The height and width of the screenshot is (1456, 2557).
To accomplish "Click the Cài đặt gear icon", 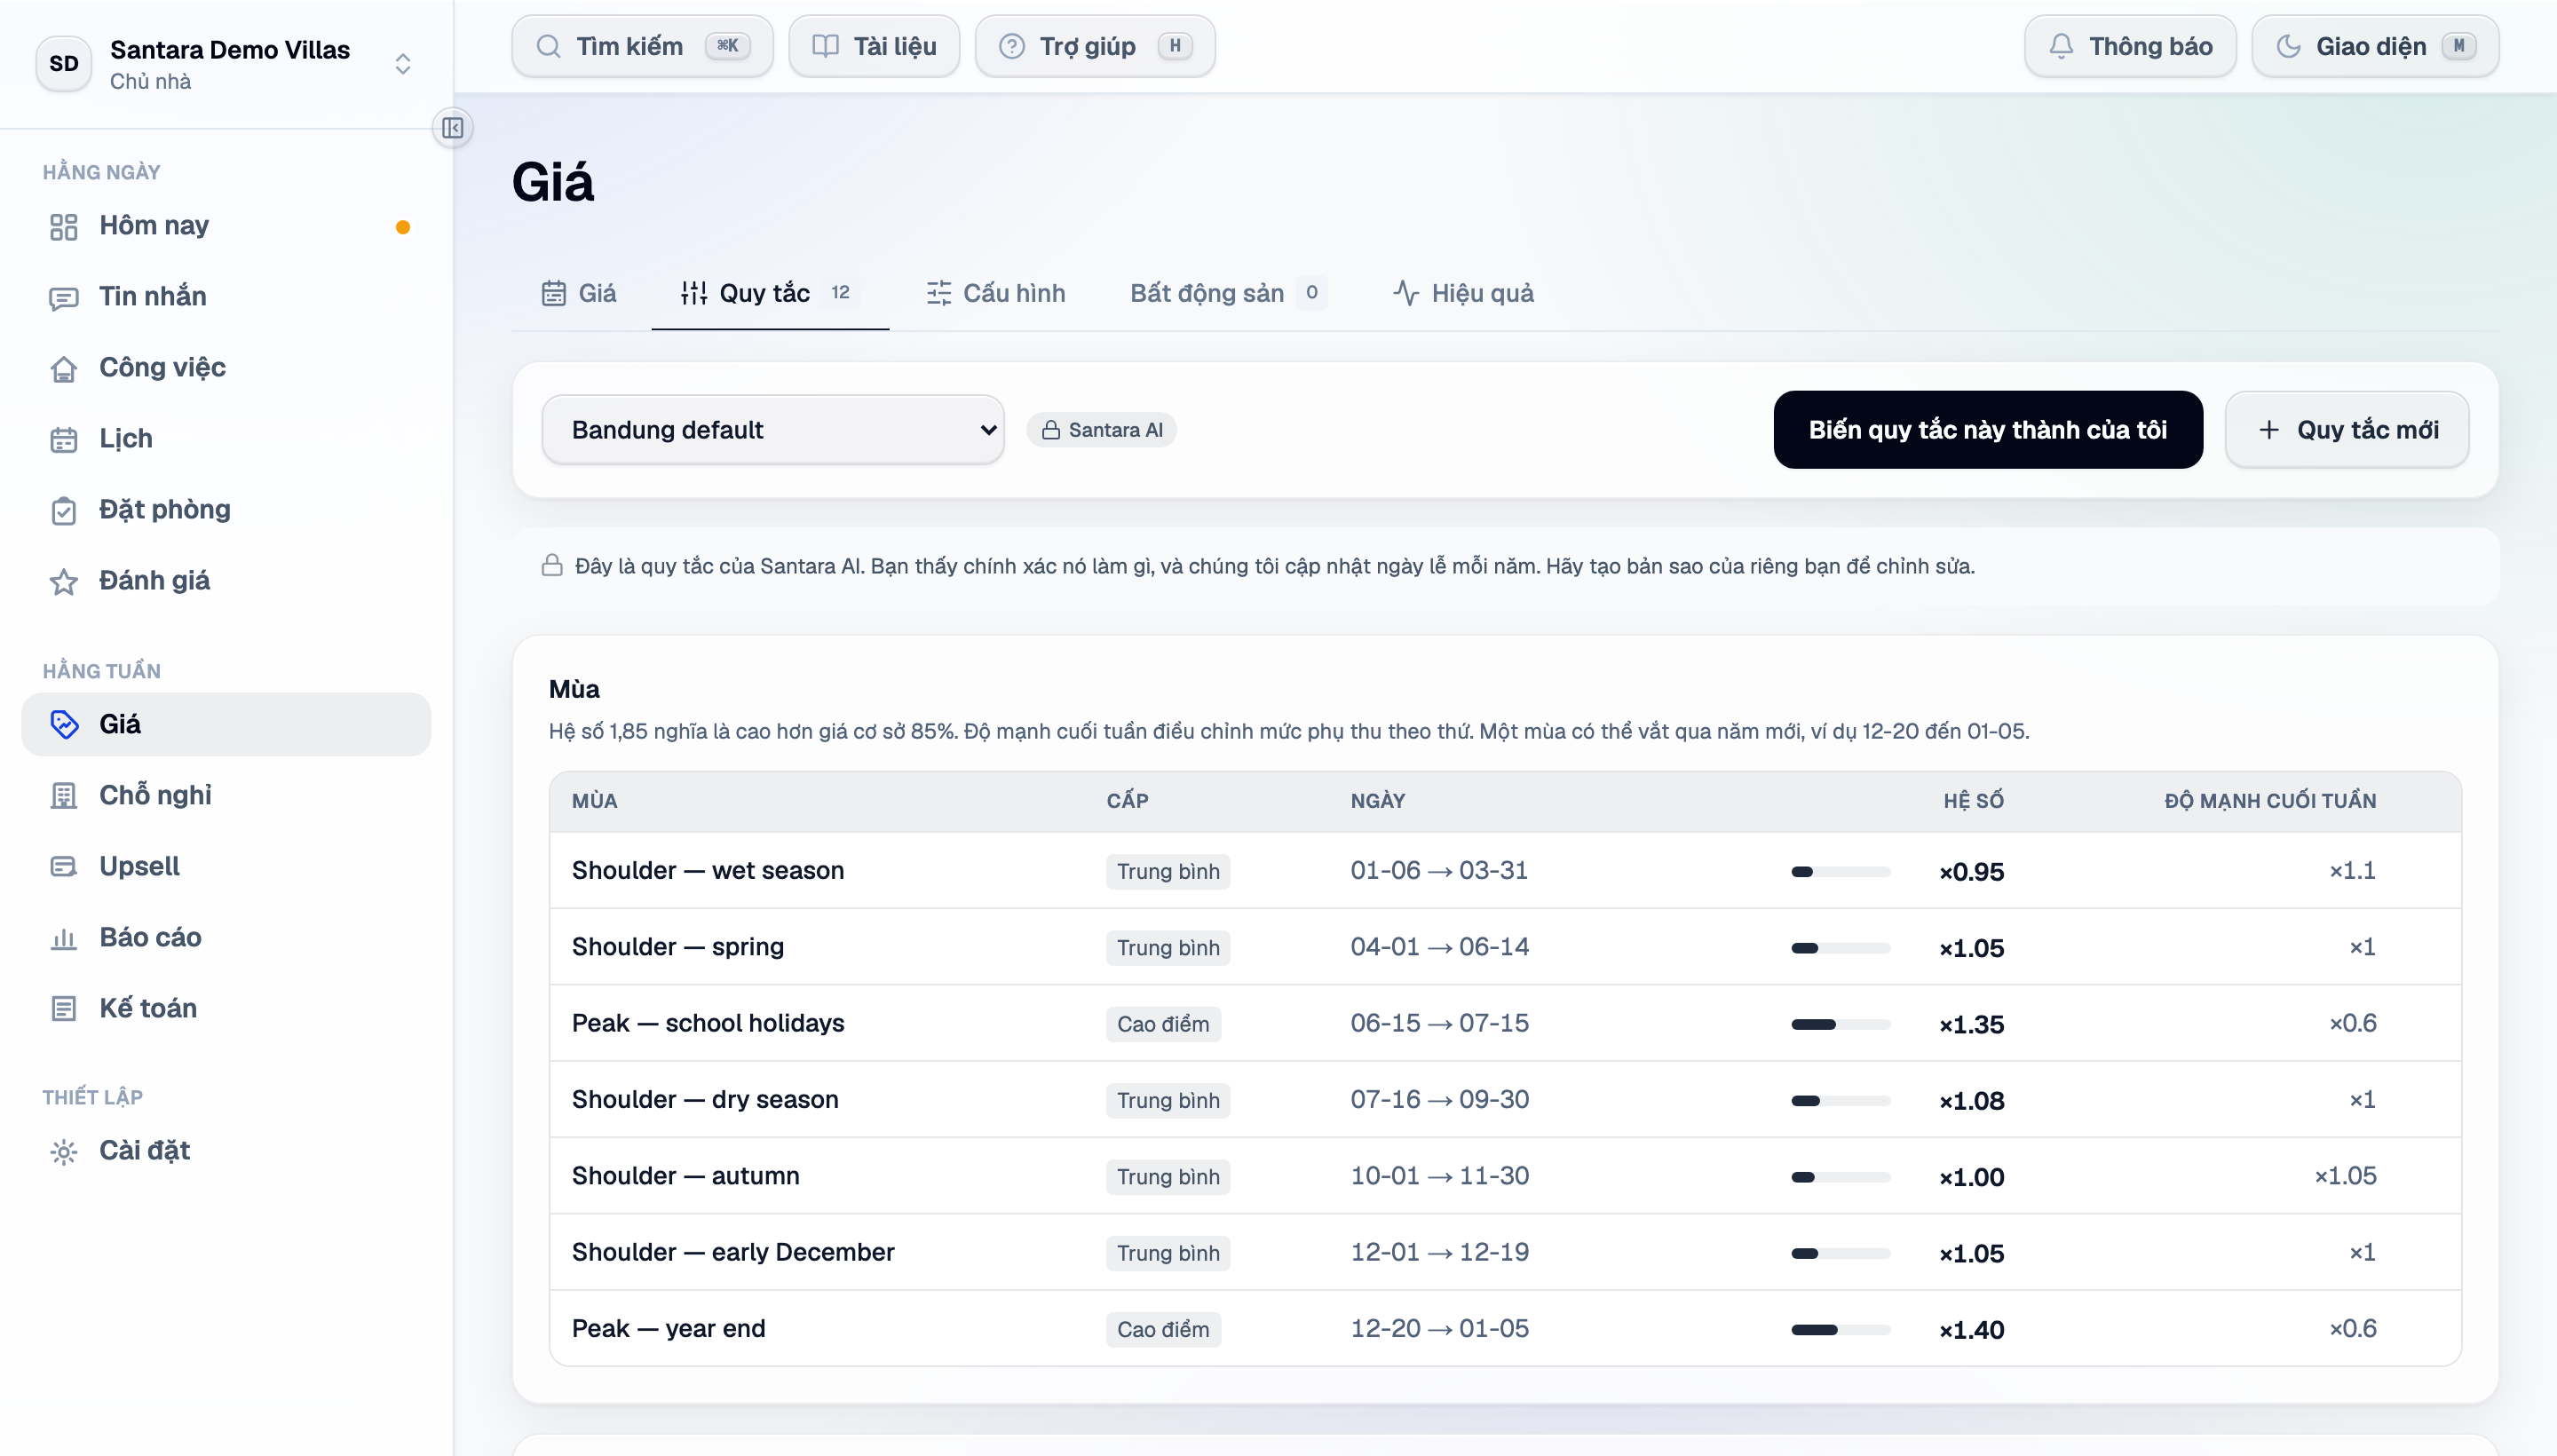I will (x=63, y=1152).
